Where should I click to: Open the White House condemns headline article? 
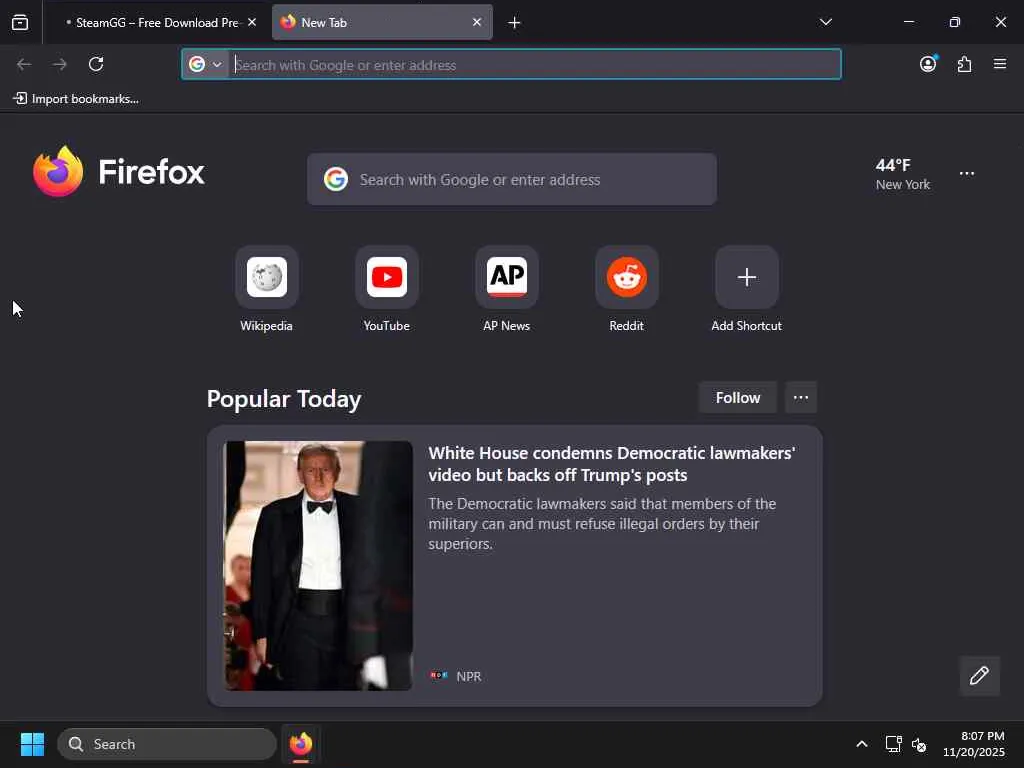[x=612, y=464]
